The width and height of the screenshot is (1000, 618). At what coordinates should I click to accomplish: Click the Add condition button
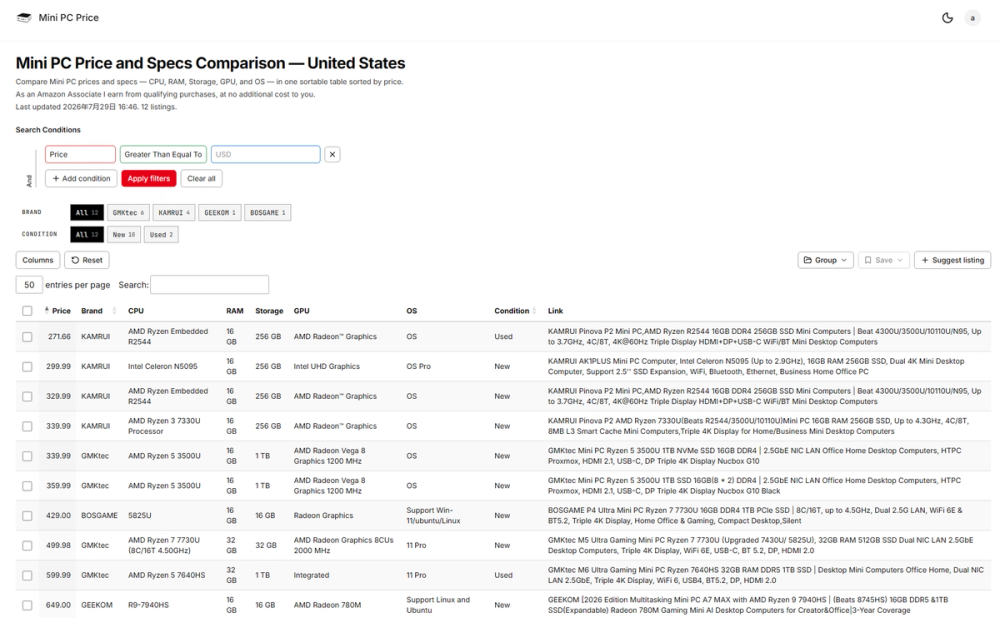[x=81, y=179]
